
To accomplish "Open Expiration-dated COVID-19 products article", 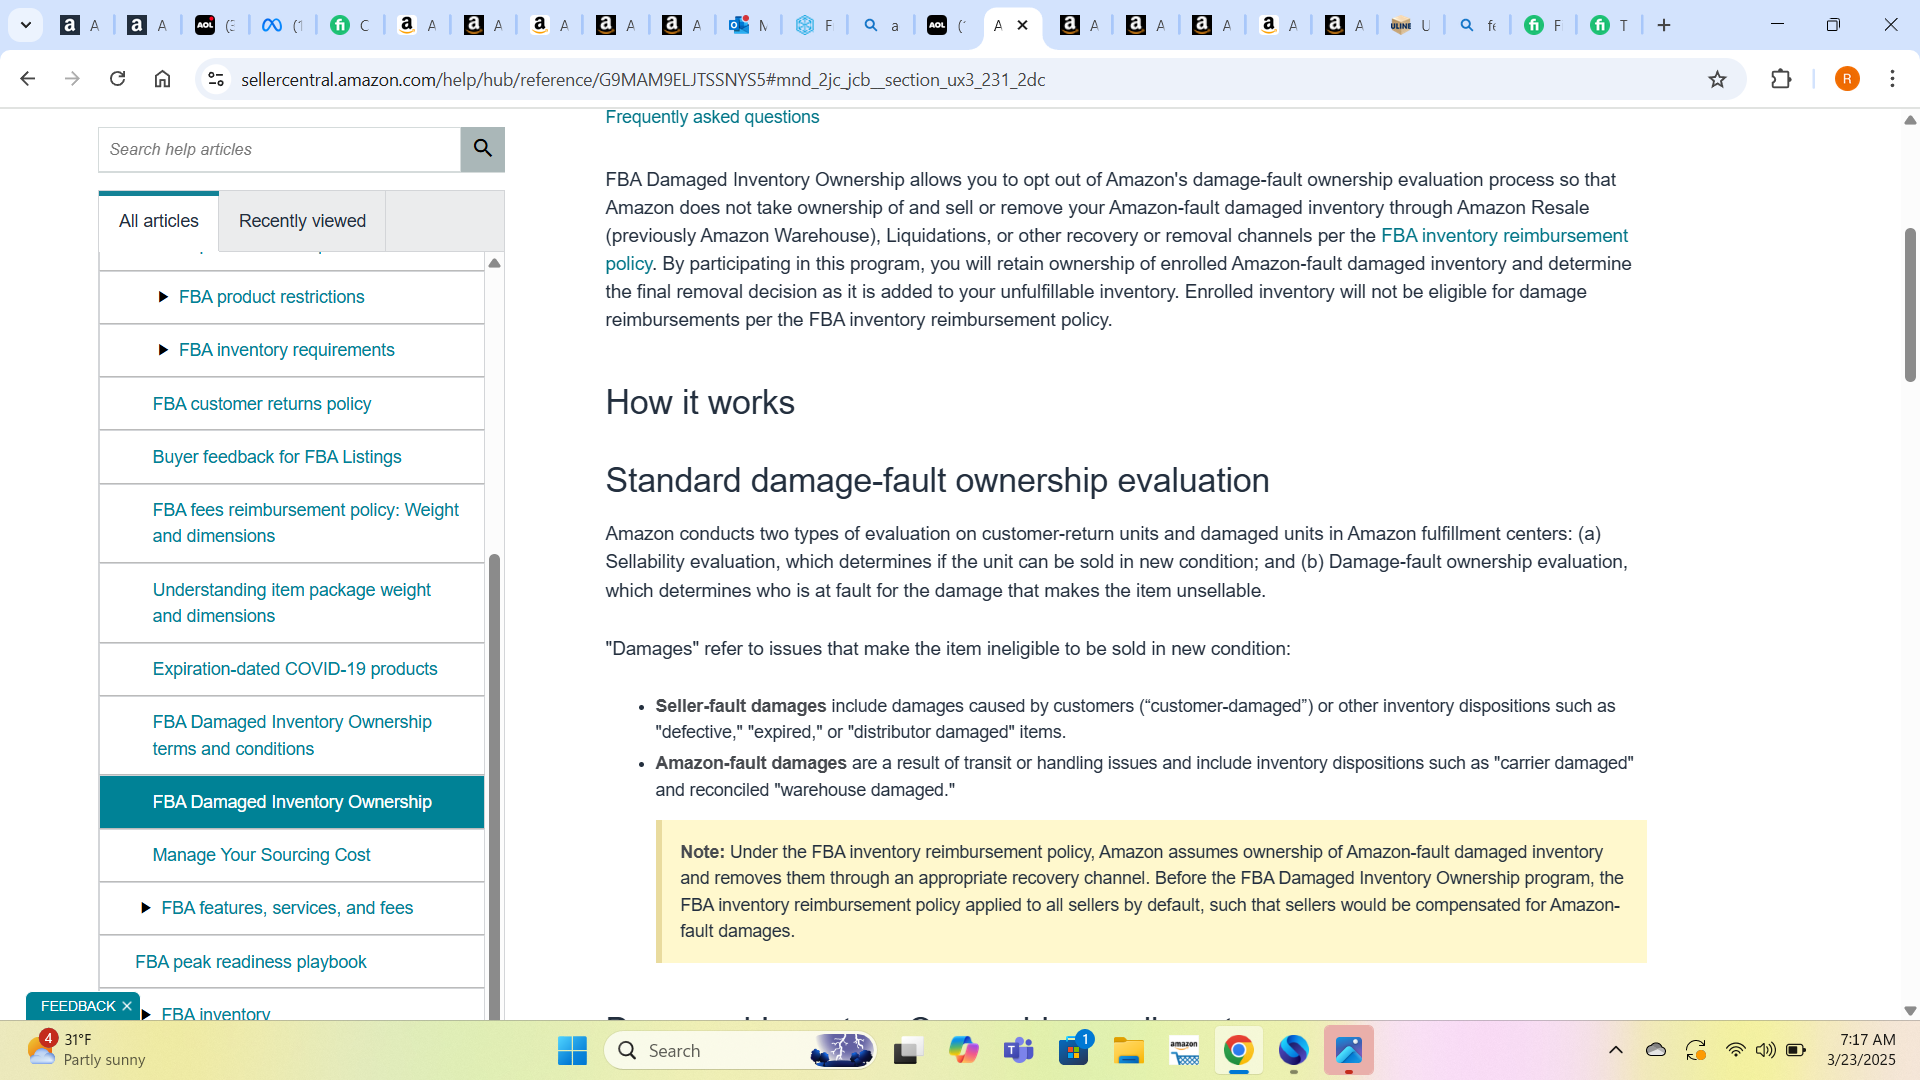I will pos(295,669).
